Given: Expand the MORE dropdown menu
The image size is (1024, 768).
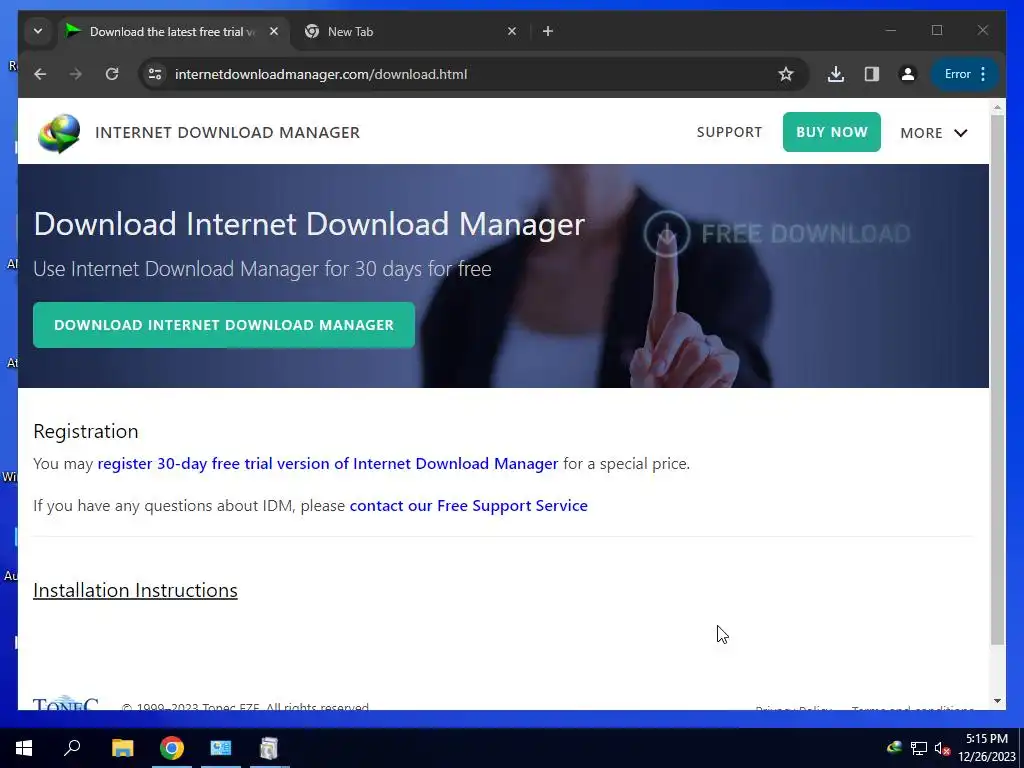Looking at the screenshot, I should (933, 133).
